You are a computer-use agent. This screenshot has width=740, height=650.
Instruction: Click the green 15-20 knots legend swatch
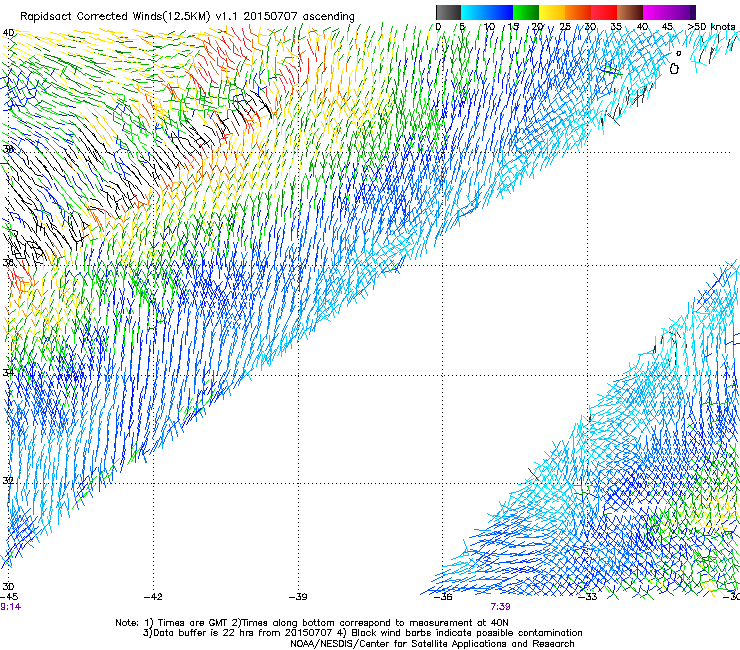(526, 12)
